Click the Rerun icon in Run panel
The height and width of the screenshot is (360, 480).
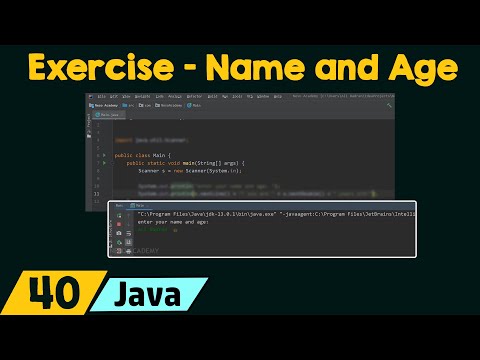(x=119, y=216)
